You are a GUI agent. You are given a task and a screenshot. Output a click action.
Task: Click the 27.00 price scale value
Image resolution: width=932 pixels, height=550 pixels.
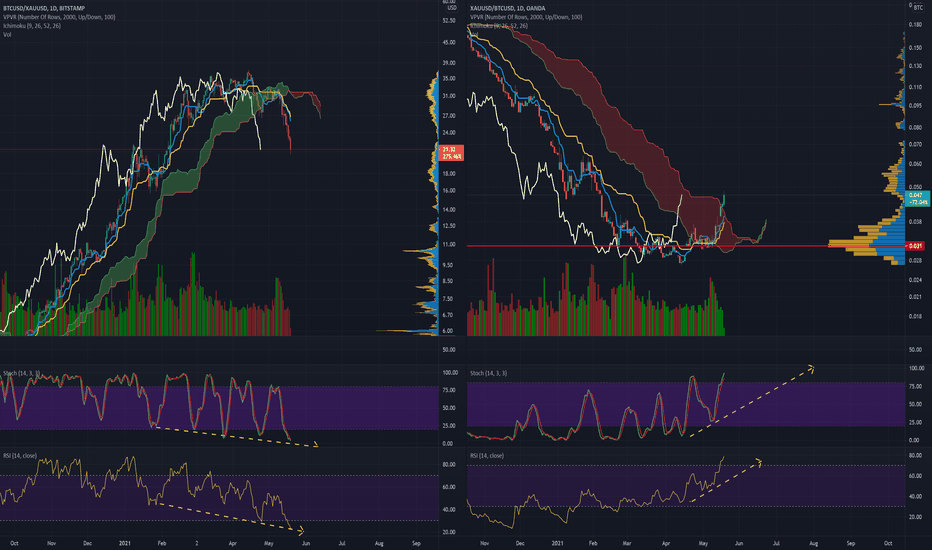coord(449,115)
